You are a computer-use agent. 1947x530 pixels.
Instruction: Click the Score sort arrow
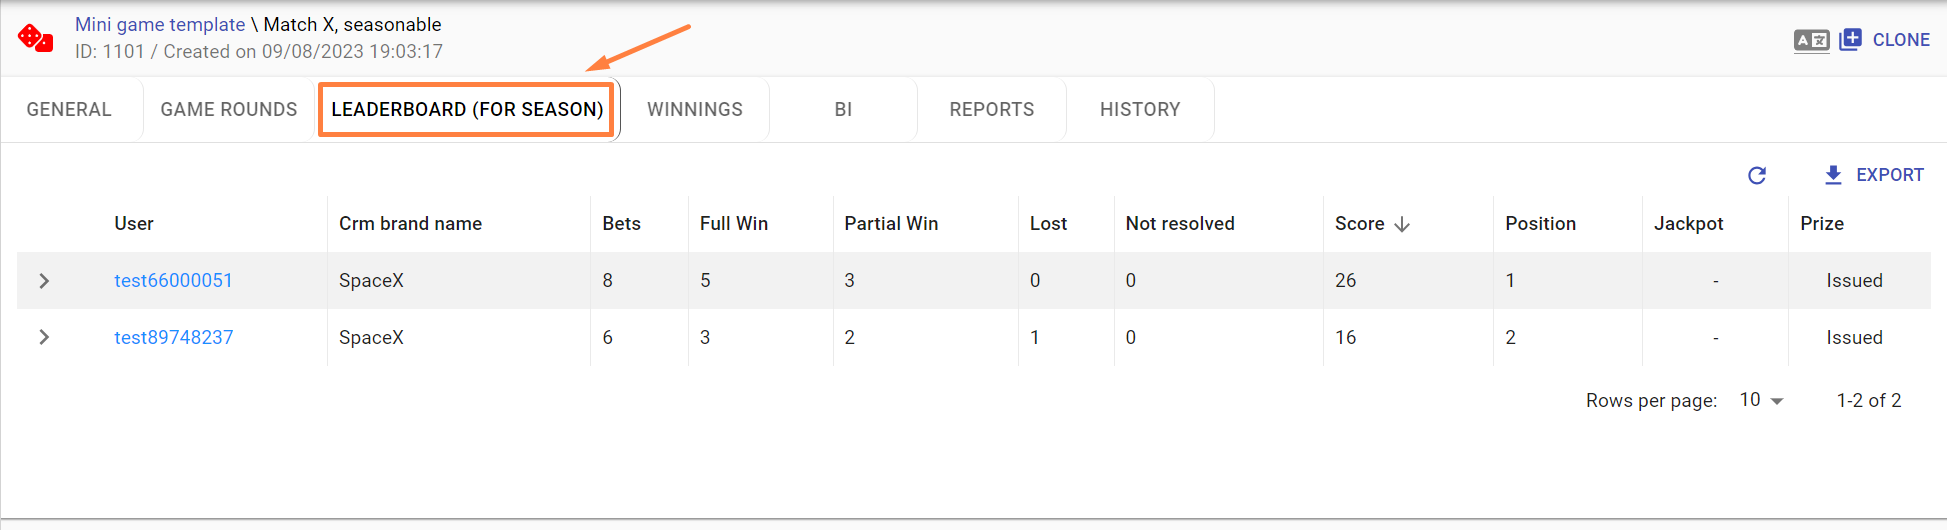tap(1402, 224)
